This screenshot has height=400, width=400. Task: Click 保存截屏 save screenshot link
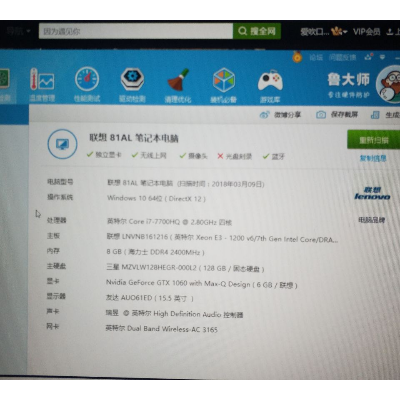tap(344, 115)
